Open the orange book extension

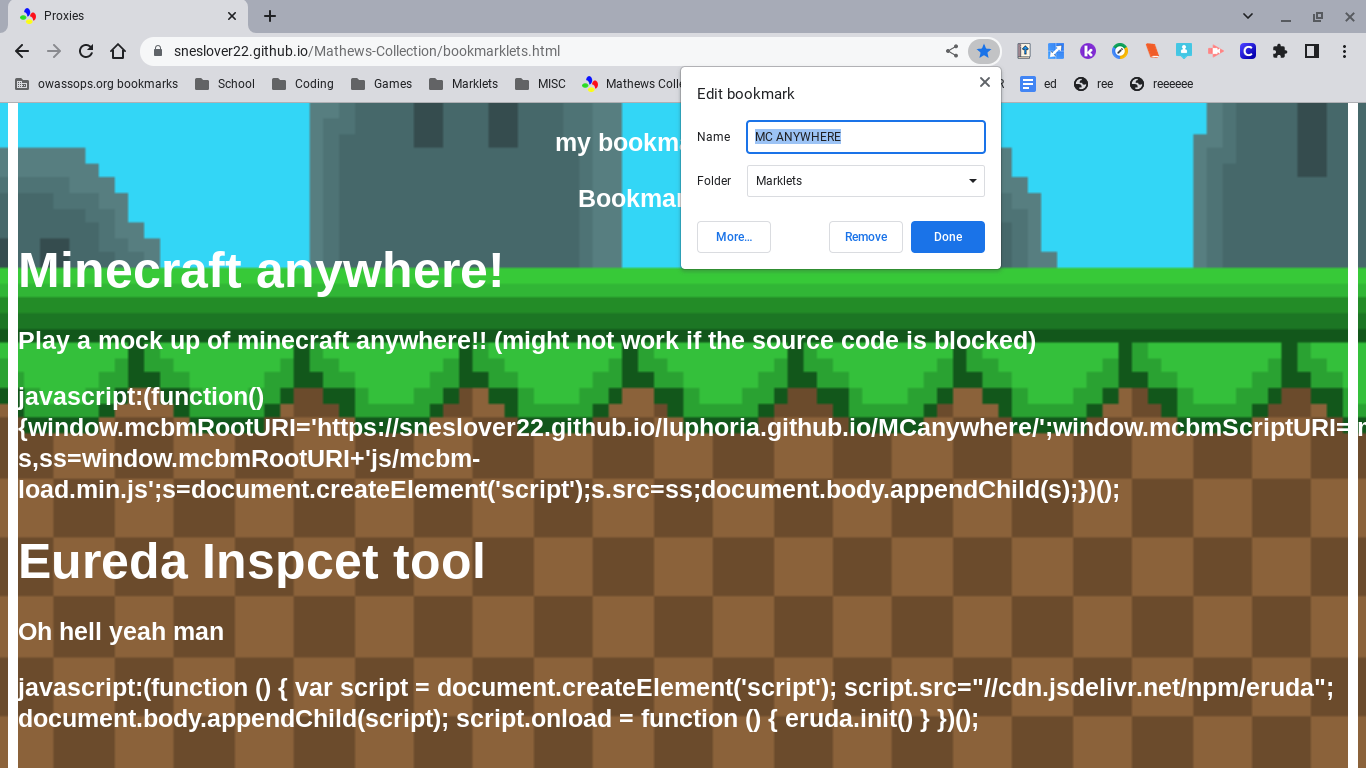click(x=1152, y=51)
